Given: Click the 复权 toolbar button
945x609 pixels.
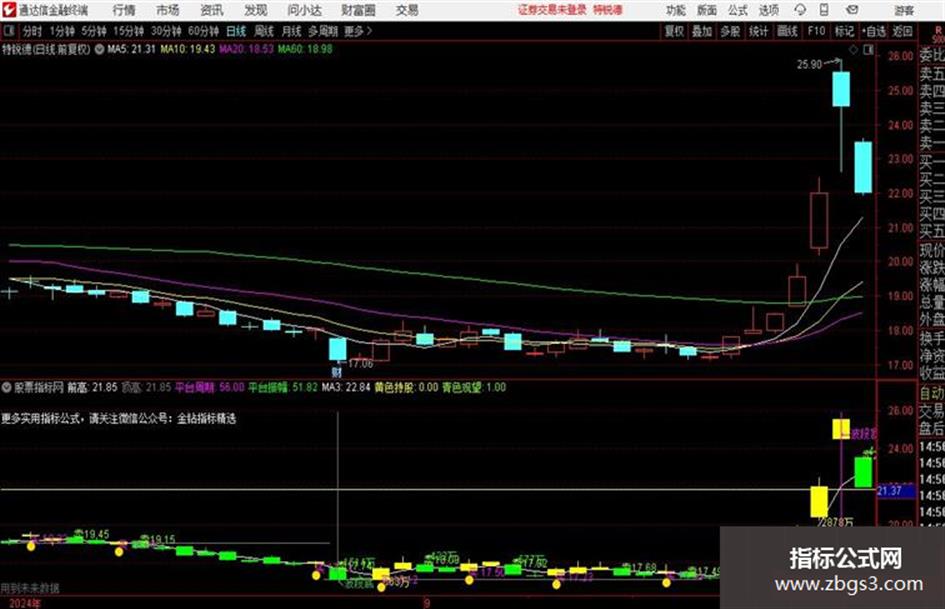Looking at the screenshot, I should point(674,31).
